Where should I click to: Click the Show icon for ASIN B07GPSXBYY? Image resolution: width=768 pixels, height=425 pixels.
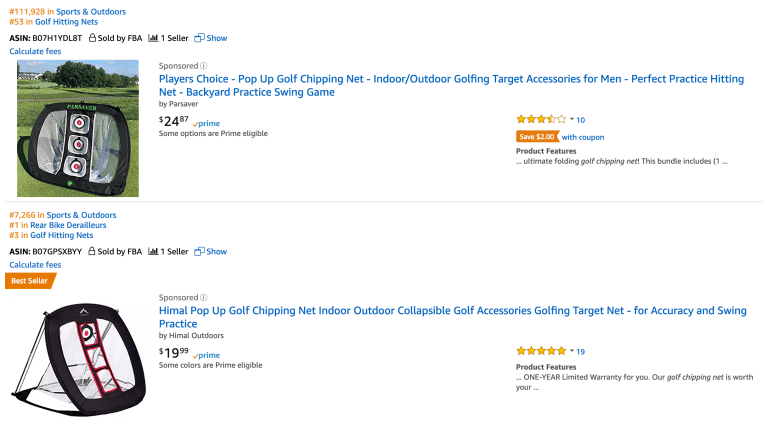[199, 251]
